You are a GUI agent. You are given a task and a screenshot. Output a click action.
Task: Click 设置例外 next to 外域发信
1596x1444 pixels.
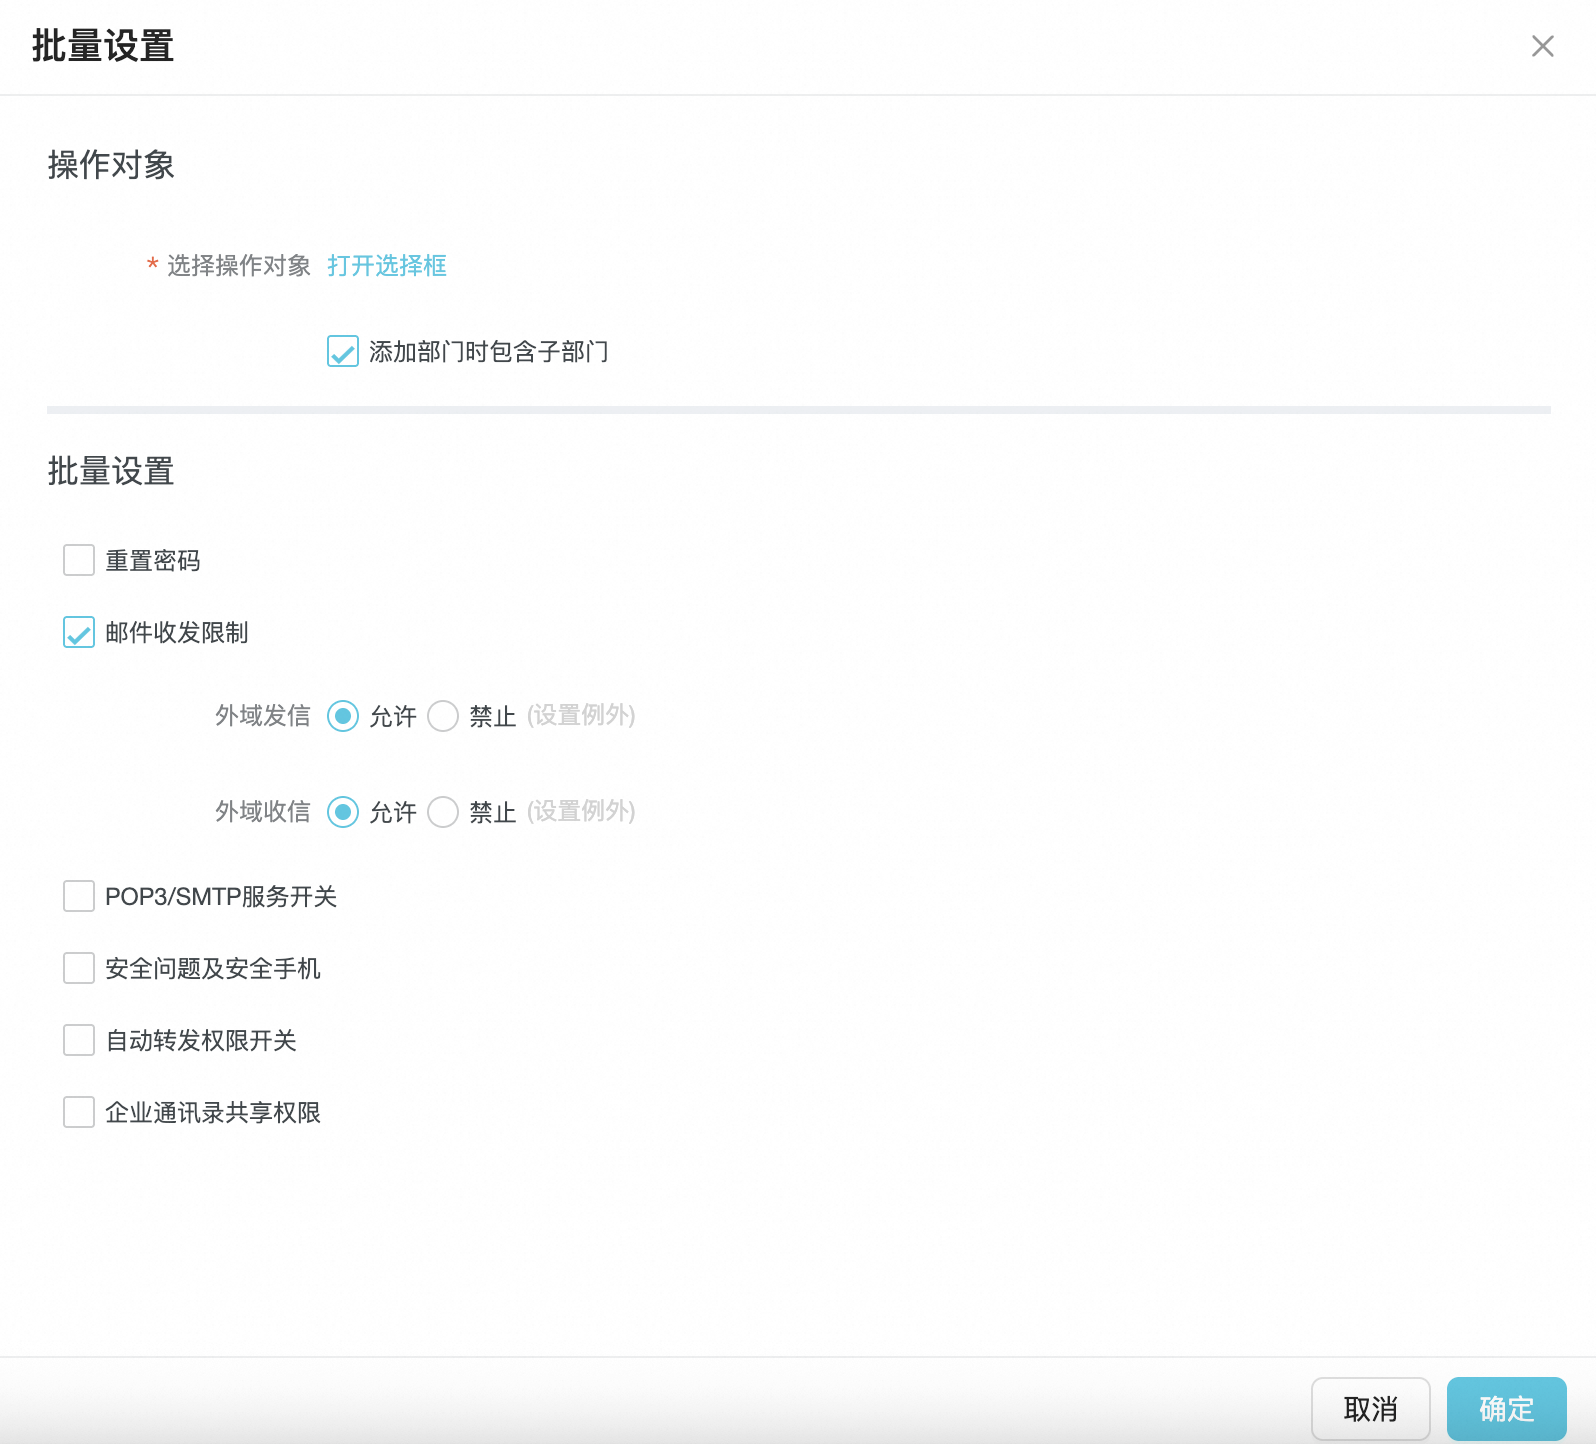pos(581,715)
